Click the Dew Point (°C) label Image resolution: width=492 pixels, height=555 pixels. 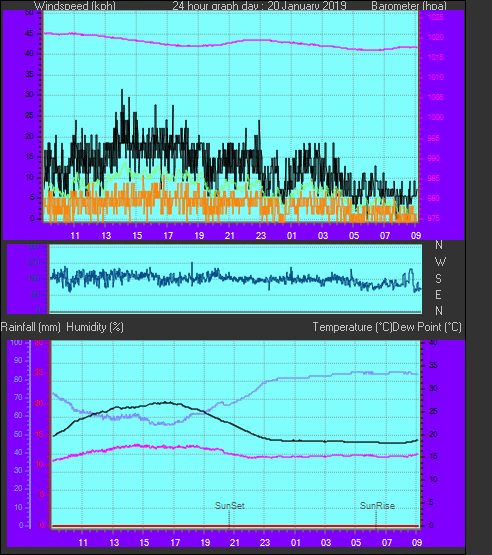click(x=427, y=327)
